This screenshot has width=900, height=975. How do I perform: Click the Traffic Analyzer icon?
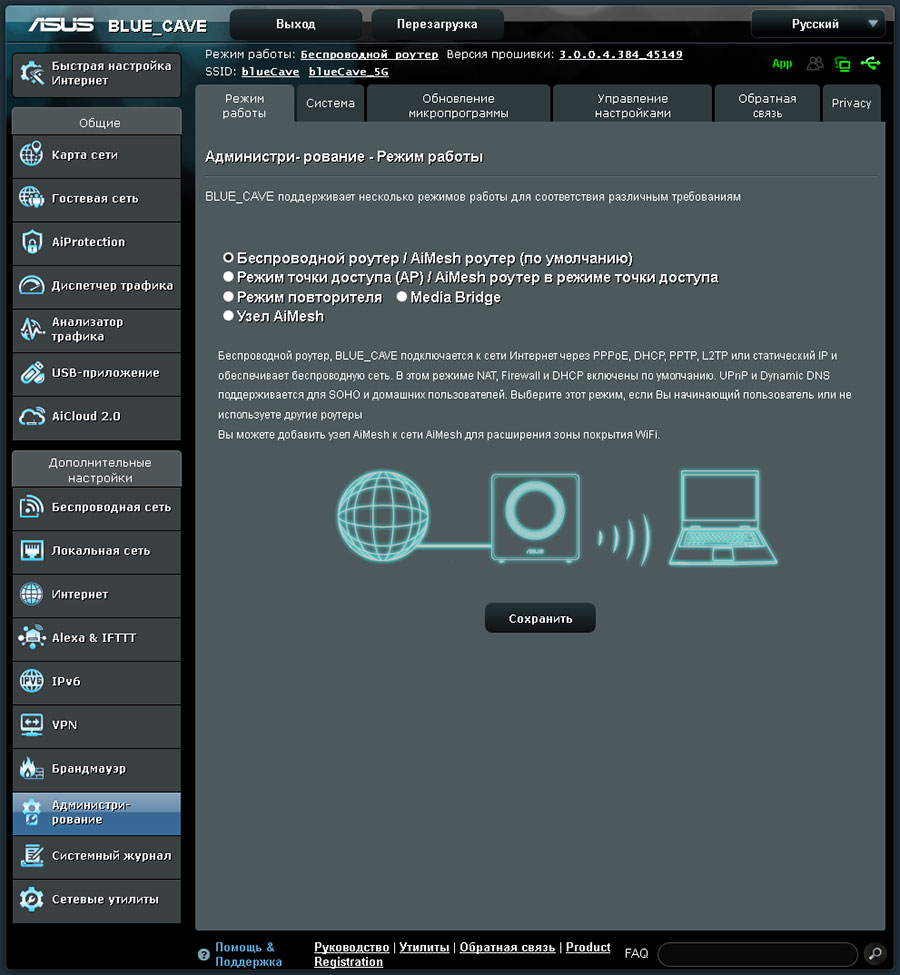pos(31,329)
